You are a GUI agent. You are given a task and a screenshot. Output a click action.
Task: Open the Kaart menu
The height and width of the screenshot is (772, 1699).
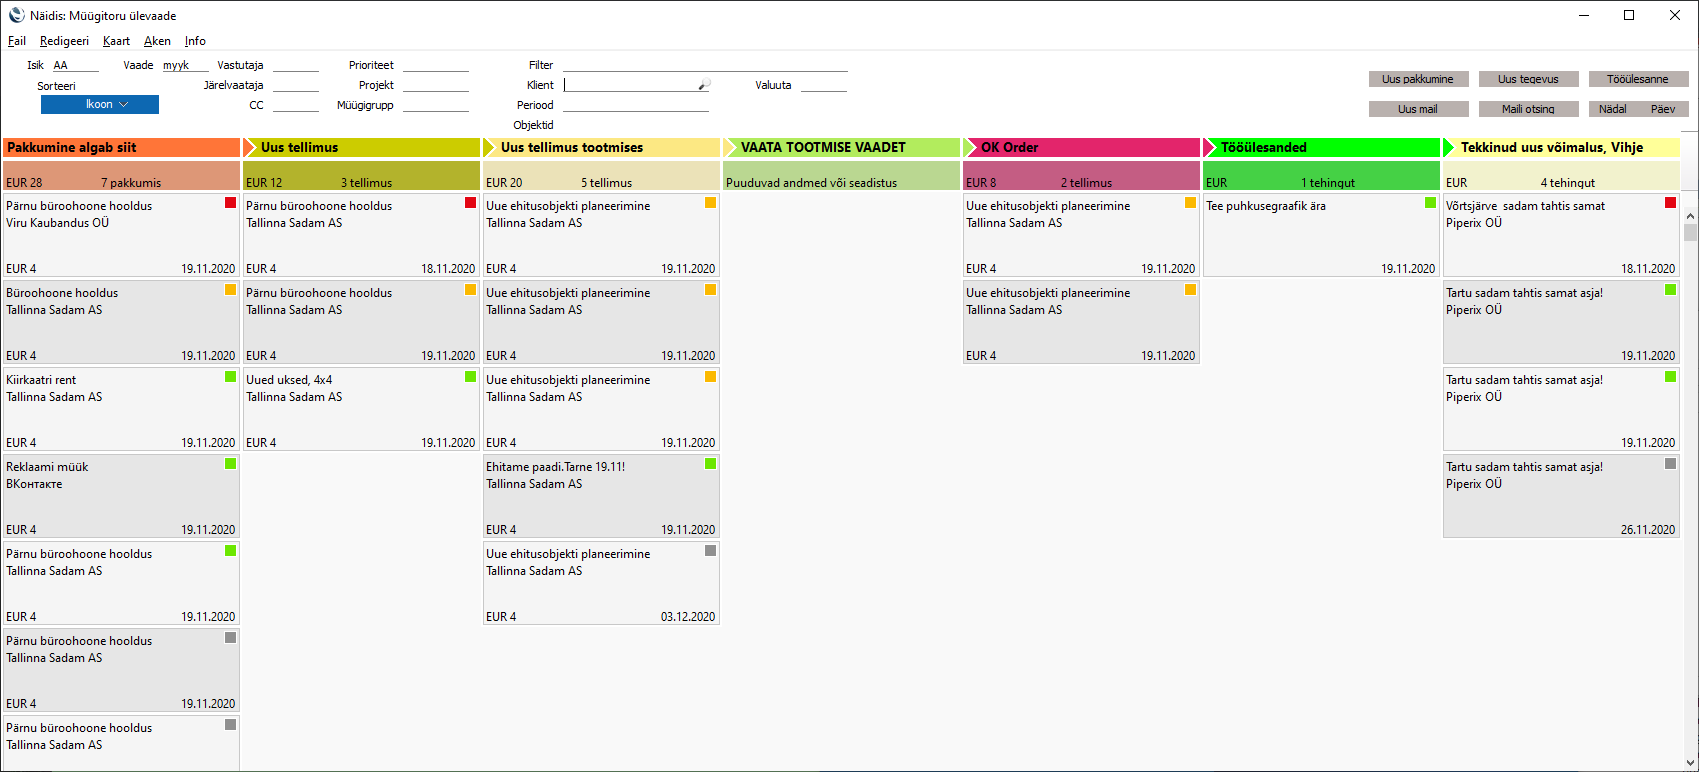tap(116, 41)
